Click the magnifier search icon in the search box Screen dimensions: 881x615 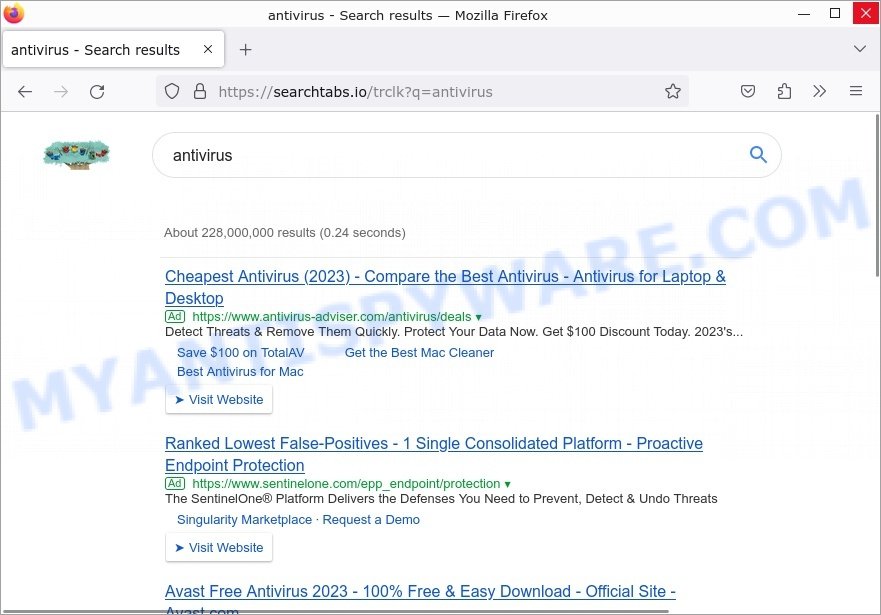[x=758, y=154]
